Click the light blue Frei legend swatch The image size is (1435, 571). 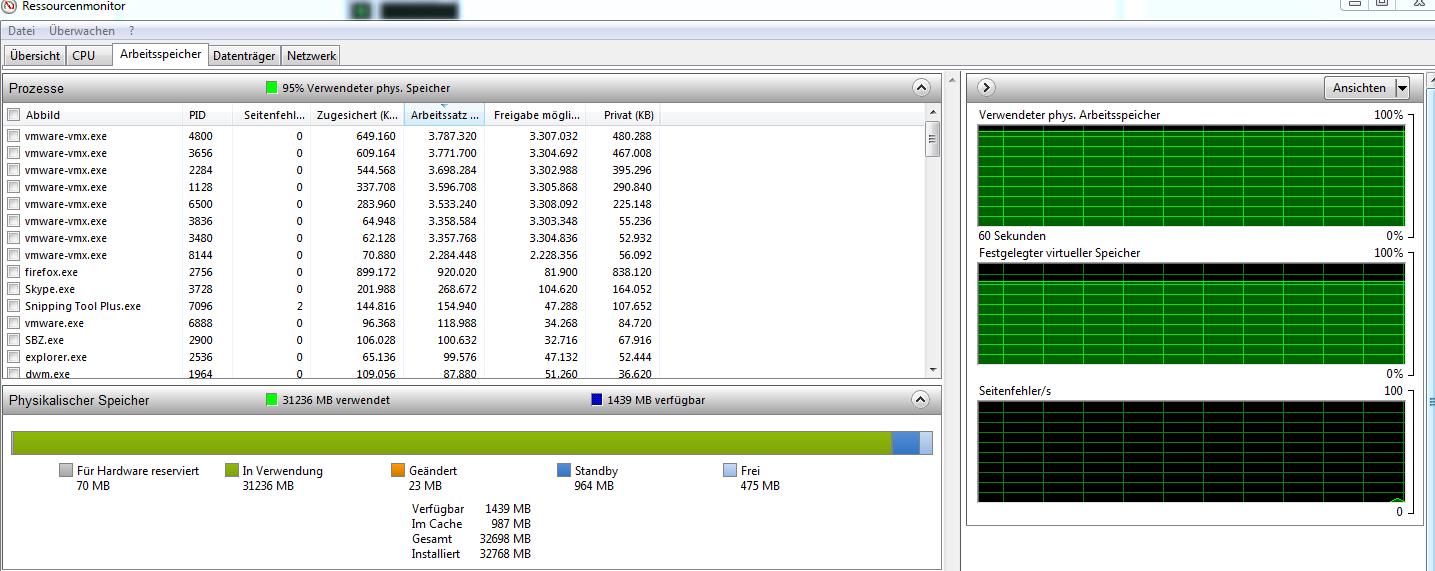click(x=730, y=470)
